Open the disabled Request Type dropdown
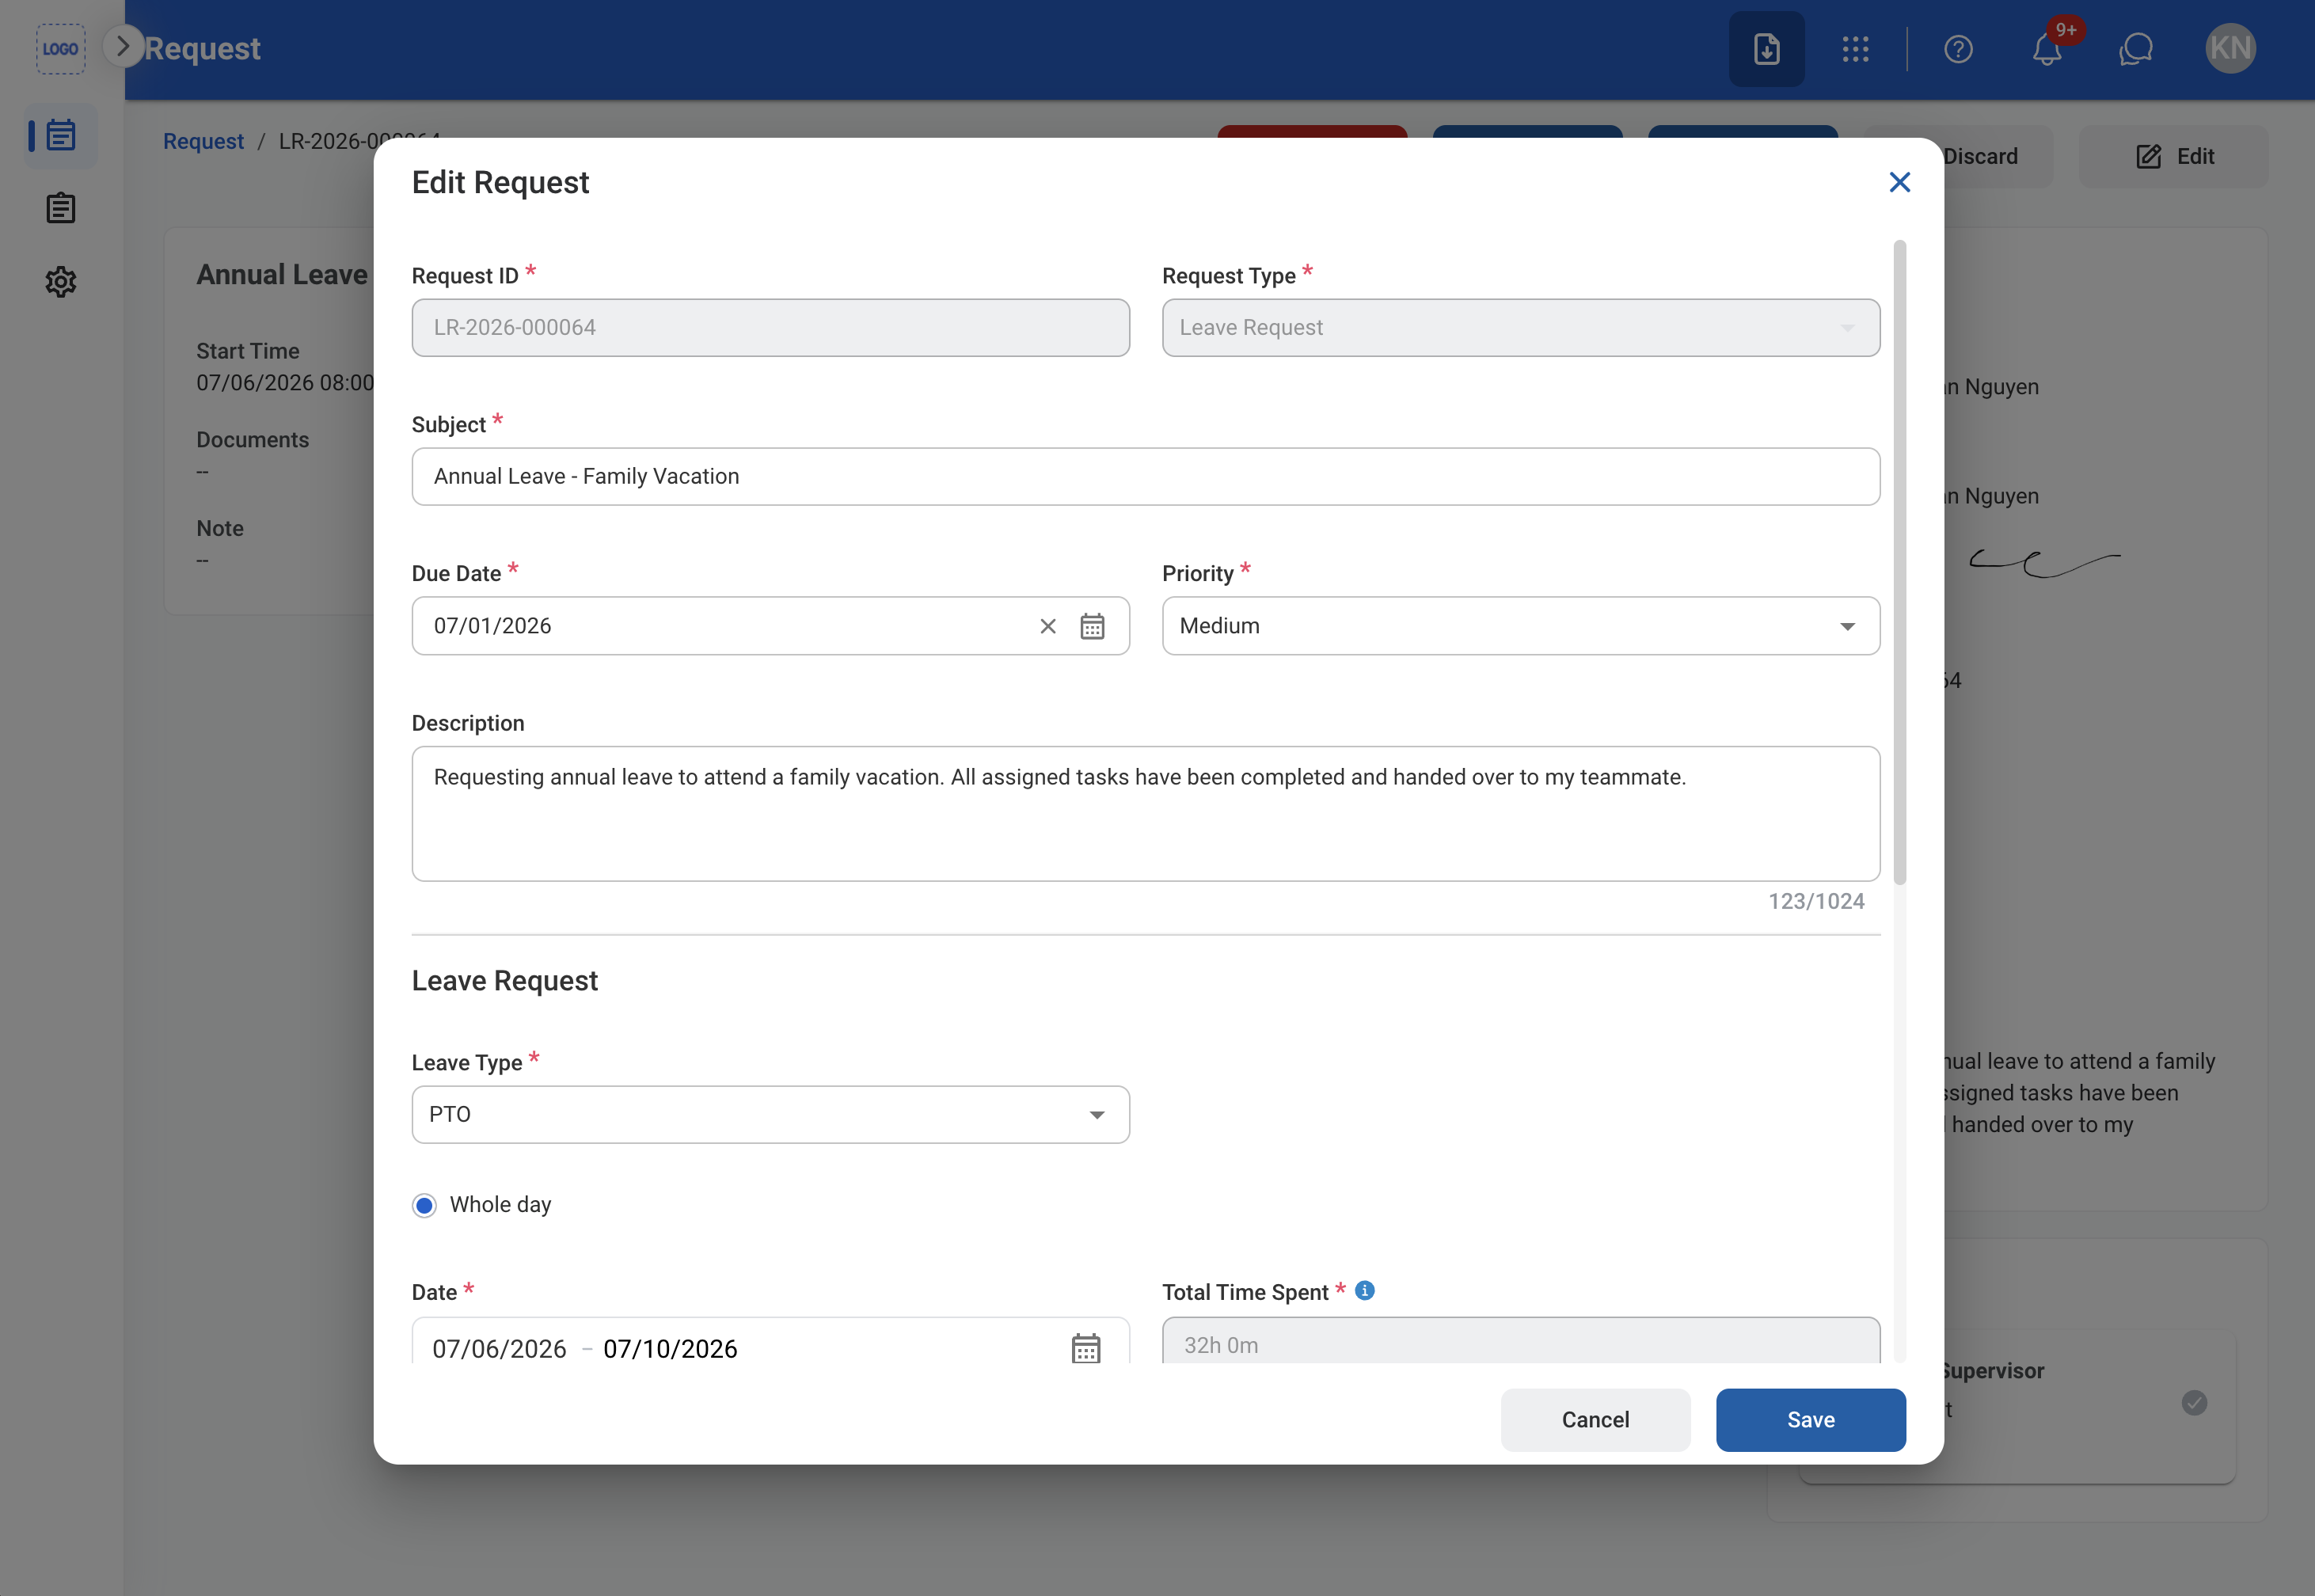This screenshot has width=2315, height=1596. coord(1520,328)
